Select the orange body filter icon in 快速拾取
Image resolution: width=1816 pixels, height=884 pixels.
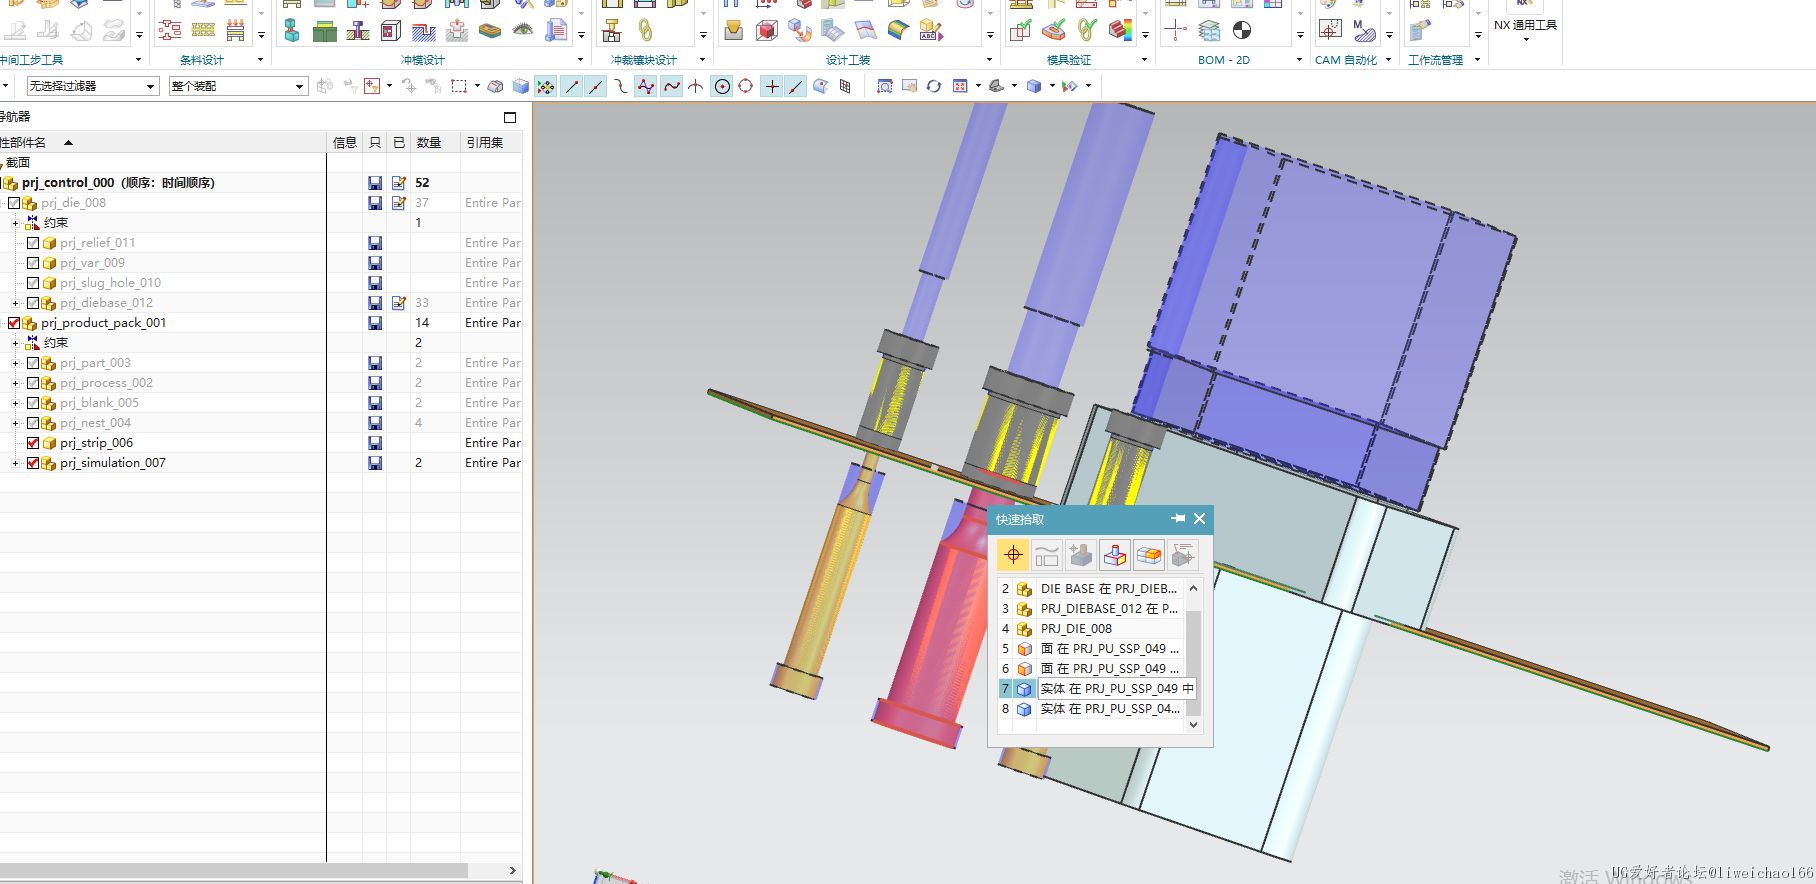point(1149,554)
